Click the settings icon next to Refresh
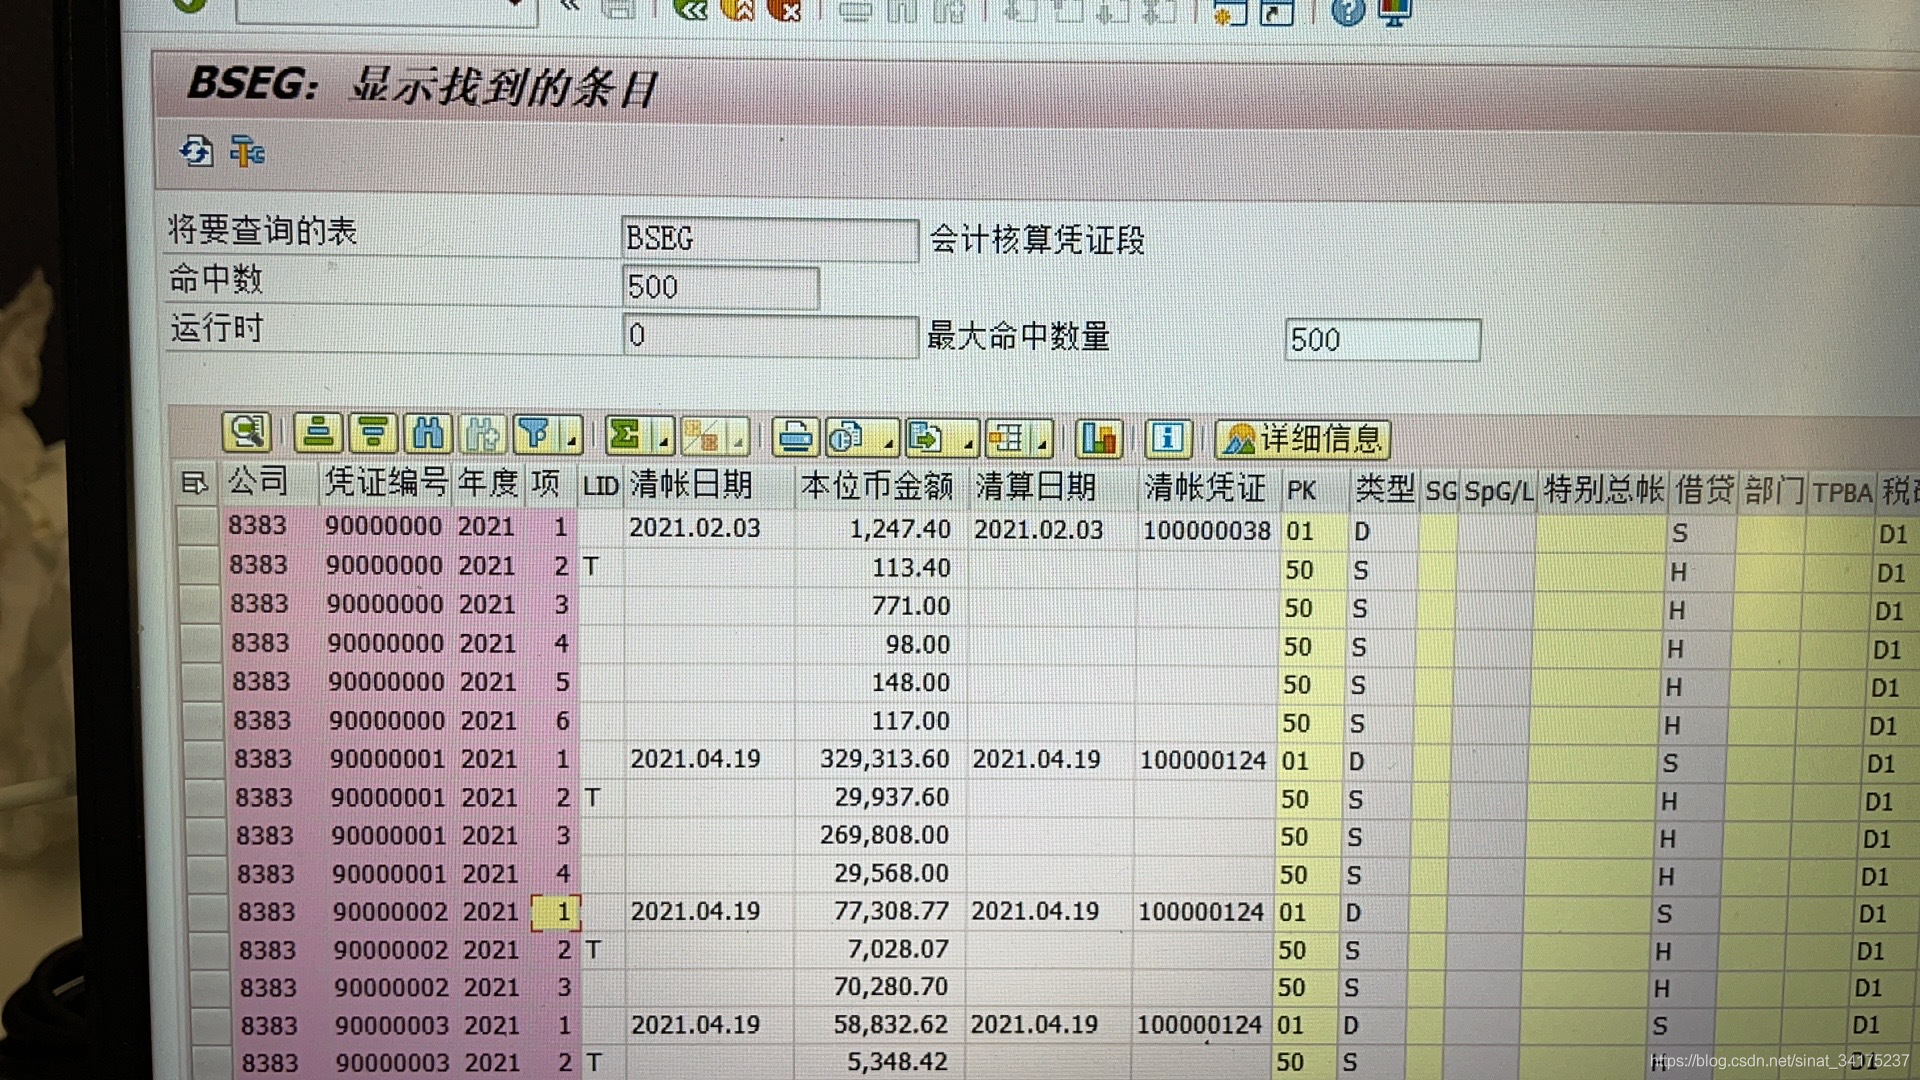 [246, 152]
